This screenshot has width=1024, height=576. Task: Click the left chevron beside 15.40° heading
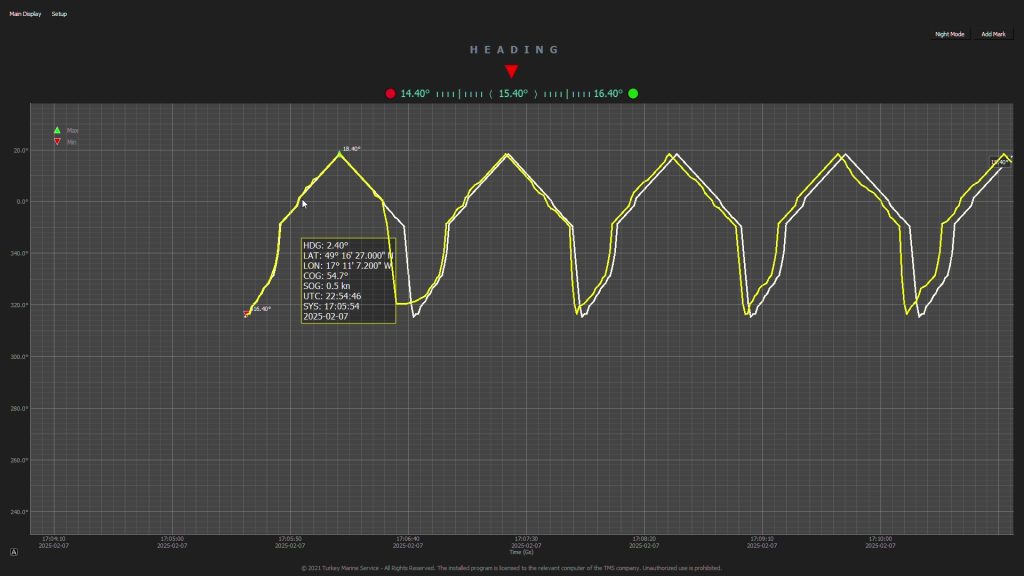(490, 94)
